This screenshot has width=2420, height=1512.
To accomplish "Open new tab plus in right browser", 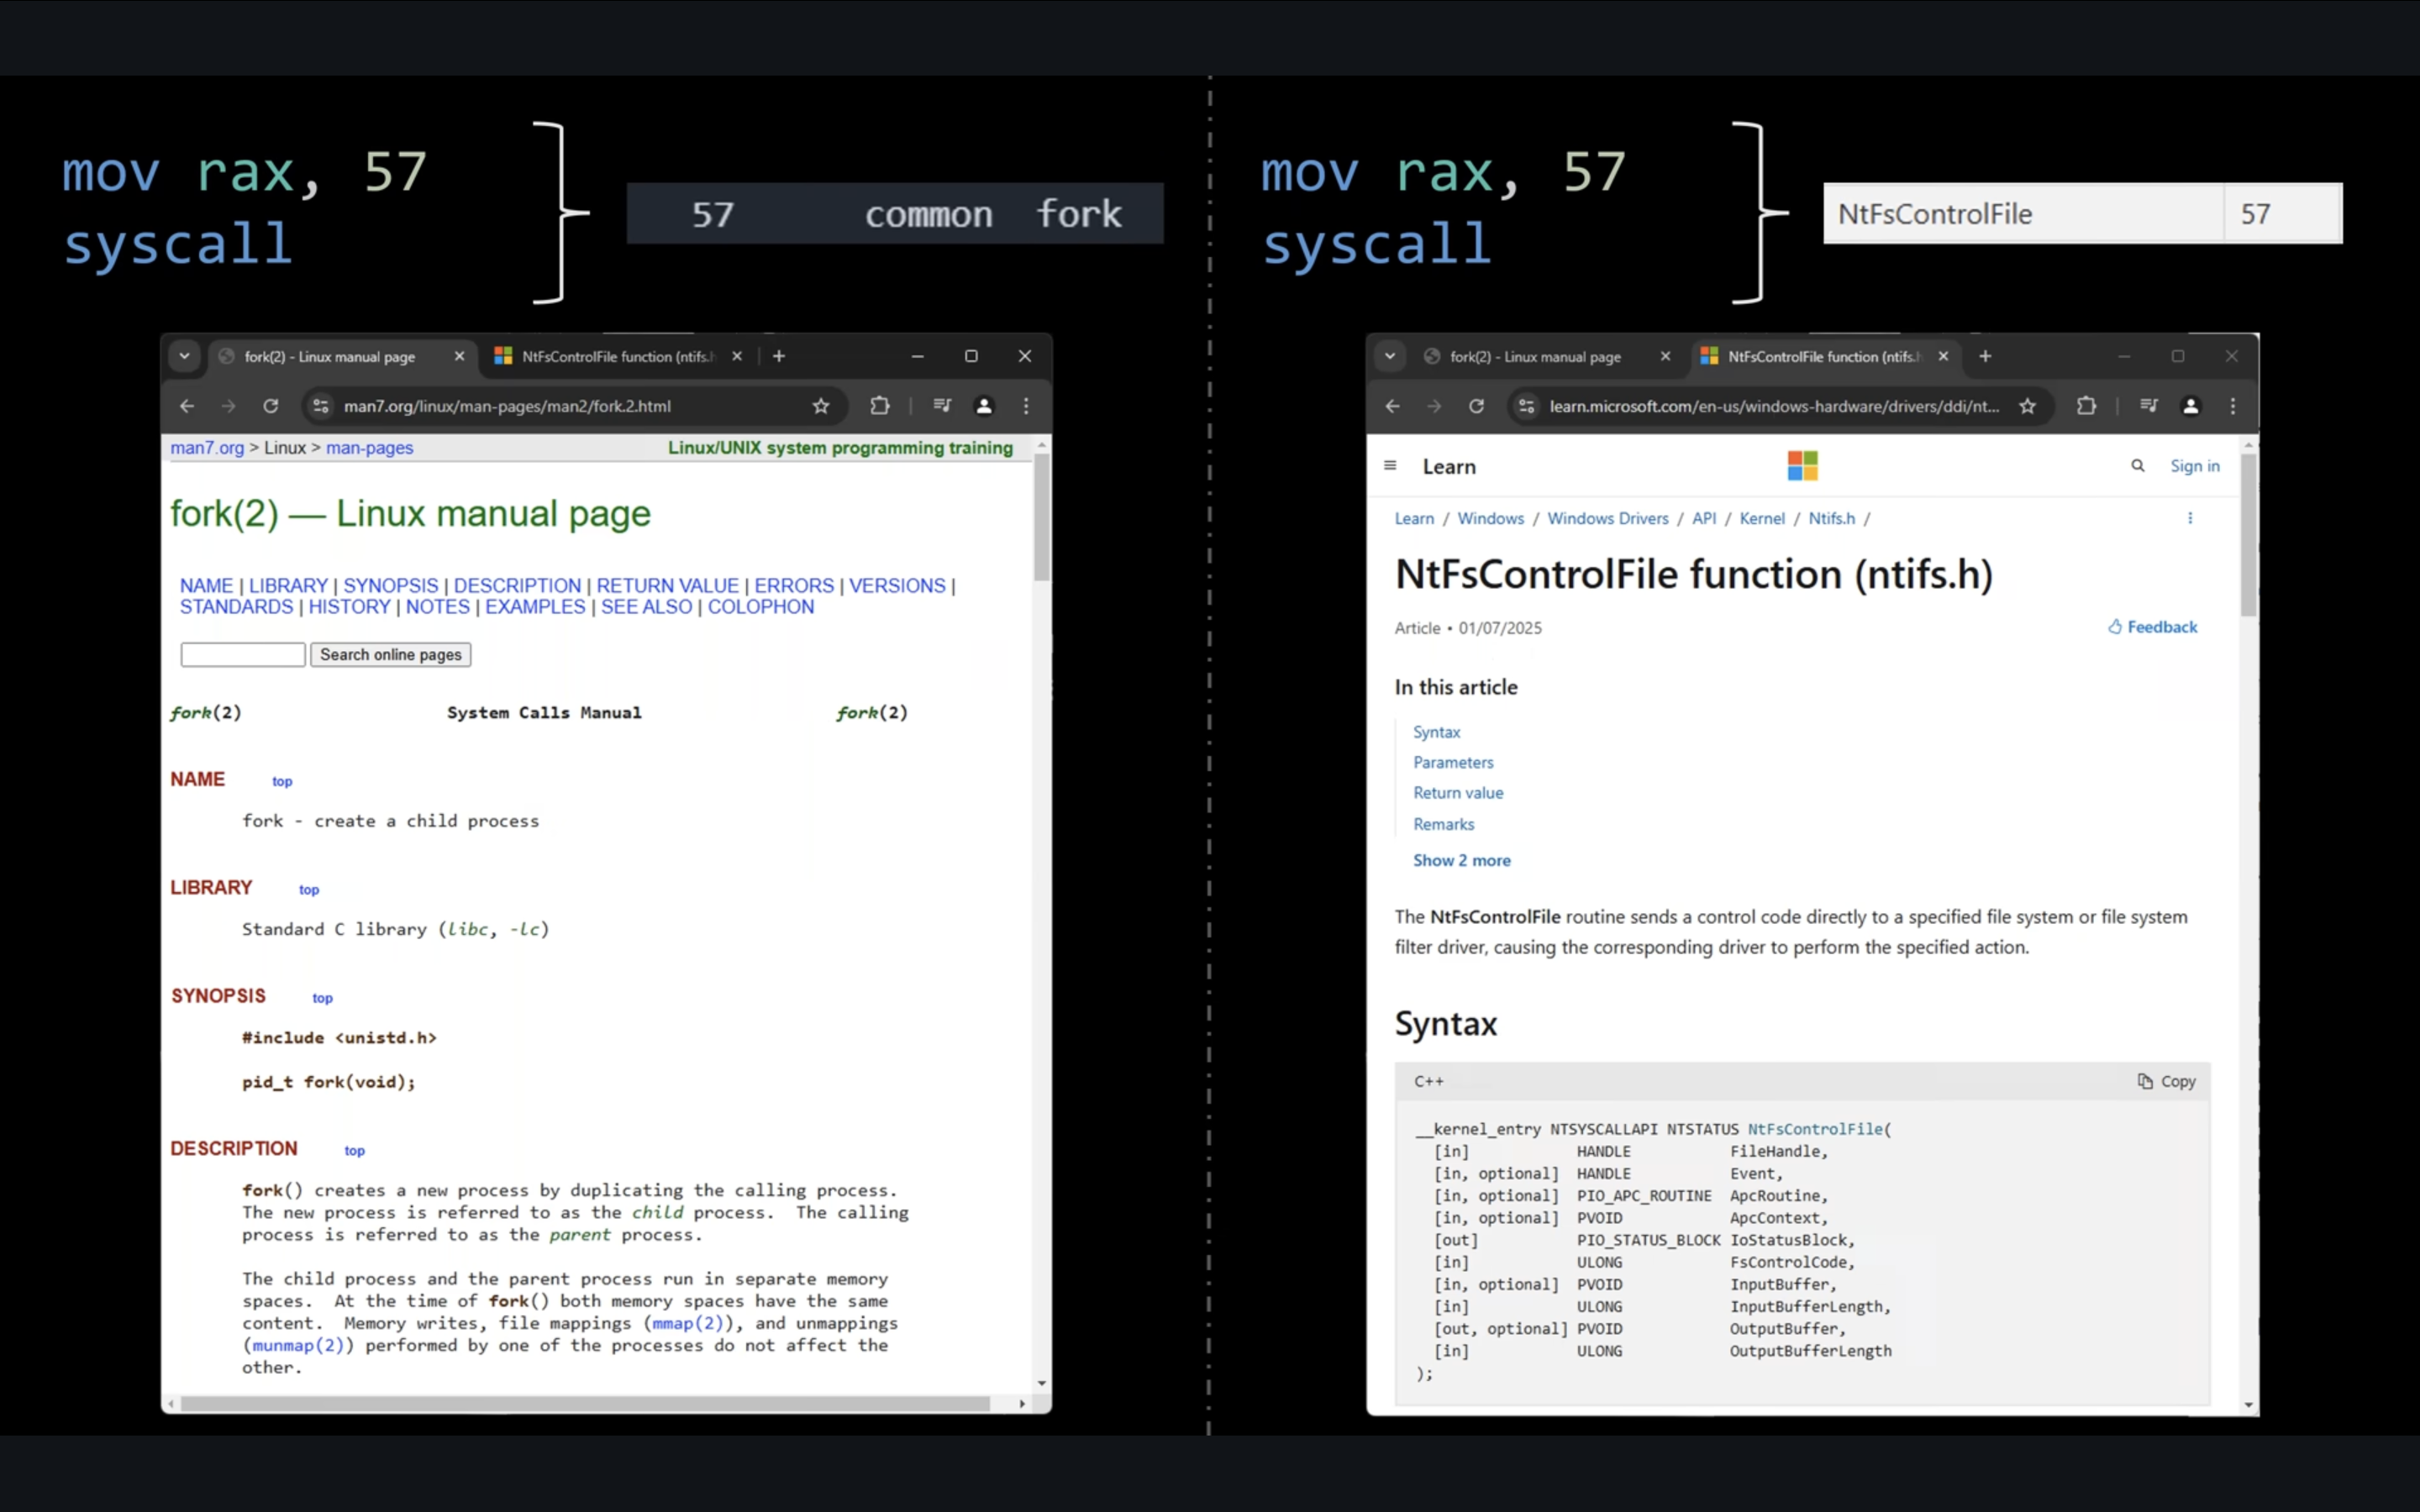I will (1986, 356).
